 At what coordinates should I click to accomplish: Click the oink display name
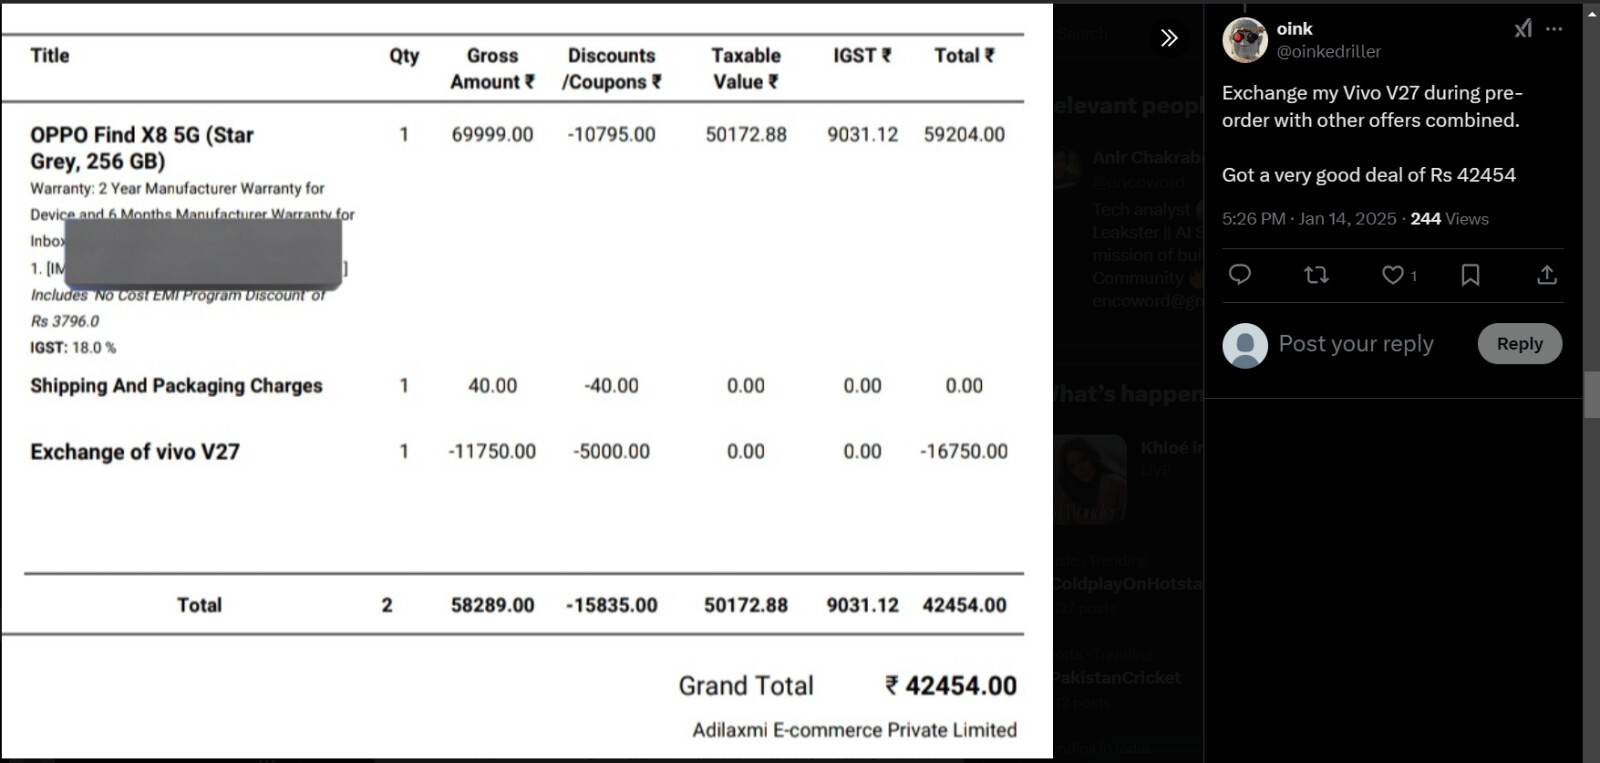click(x=1294, y=29)
